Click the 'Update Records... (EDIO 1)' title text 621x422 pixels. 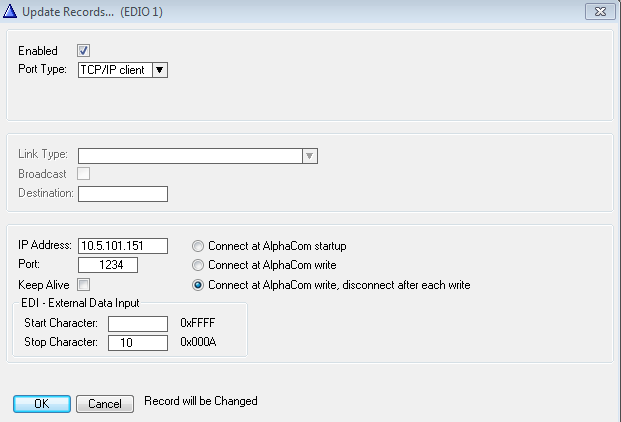(x=92, y=12)
